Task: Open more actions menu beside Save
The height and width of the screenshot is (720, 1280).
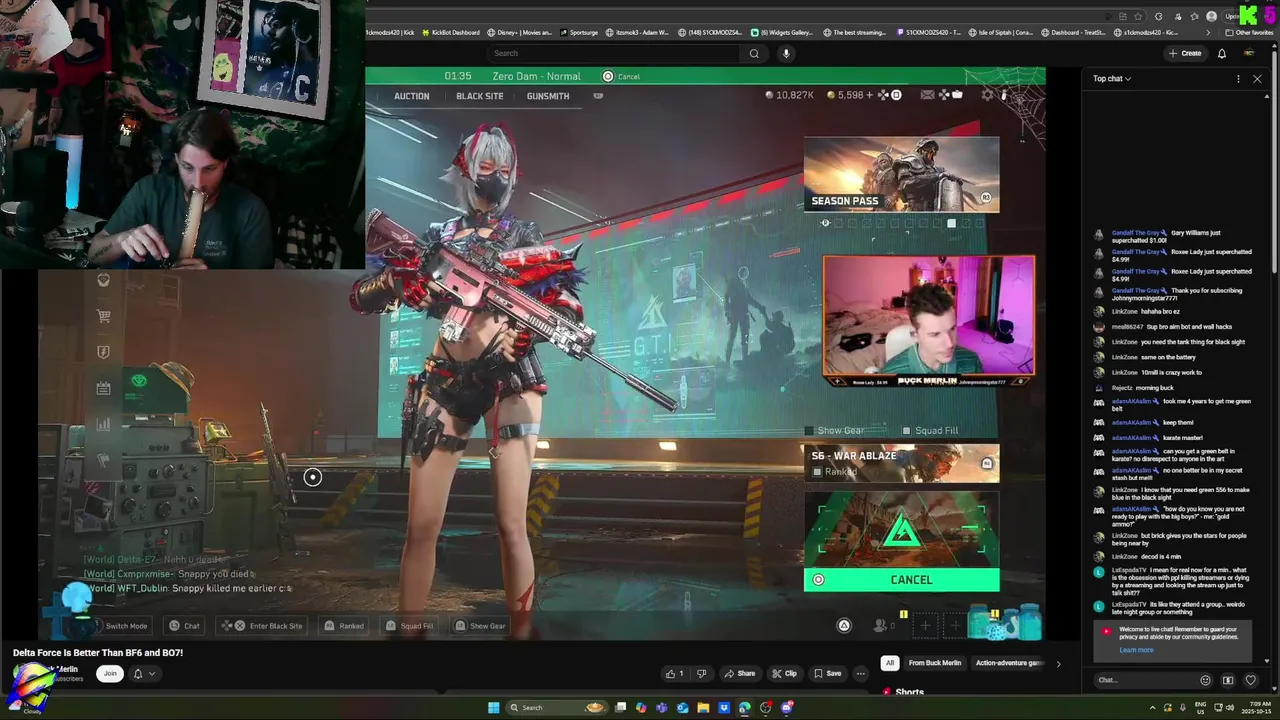Action: [860, 673]
